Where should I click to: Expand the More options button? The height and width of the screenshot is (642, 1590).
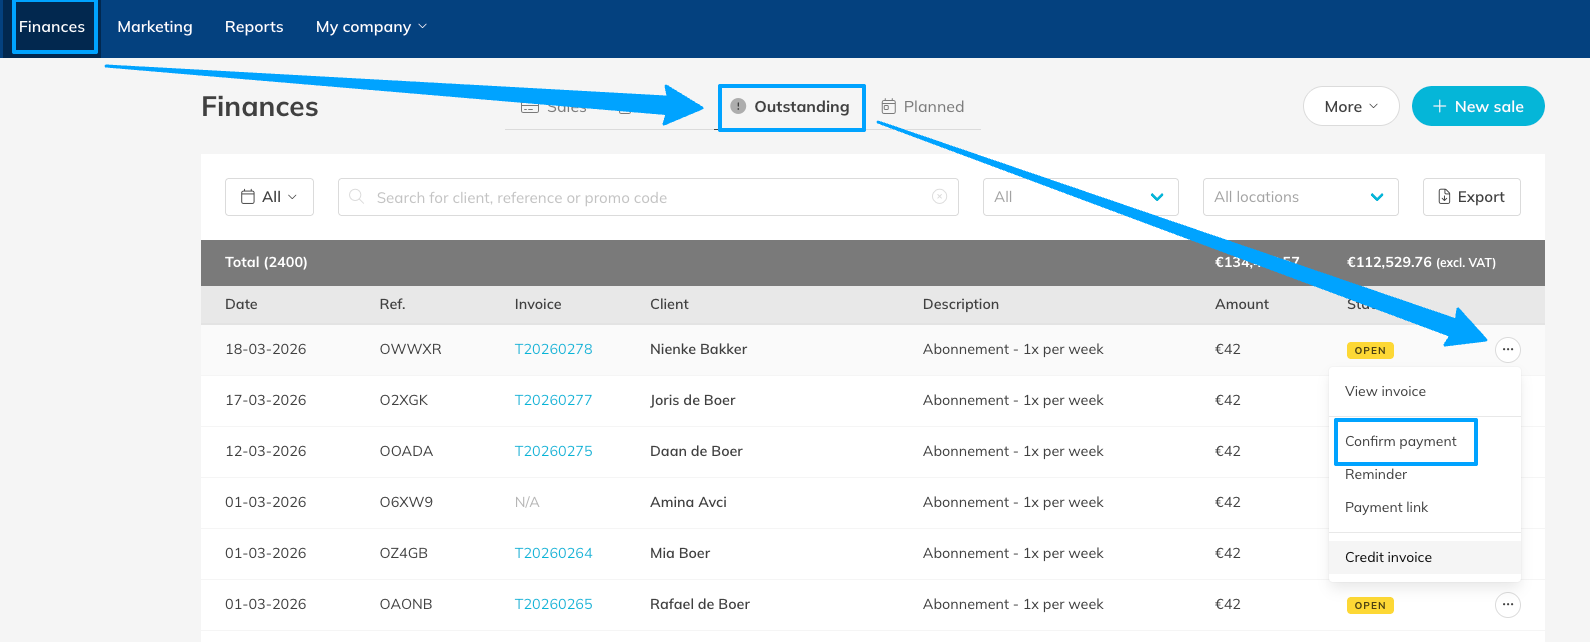pos(1350,107)
